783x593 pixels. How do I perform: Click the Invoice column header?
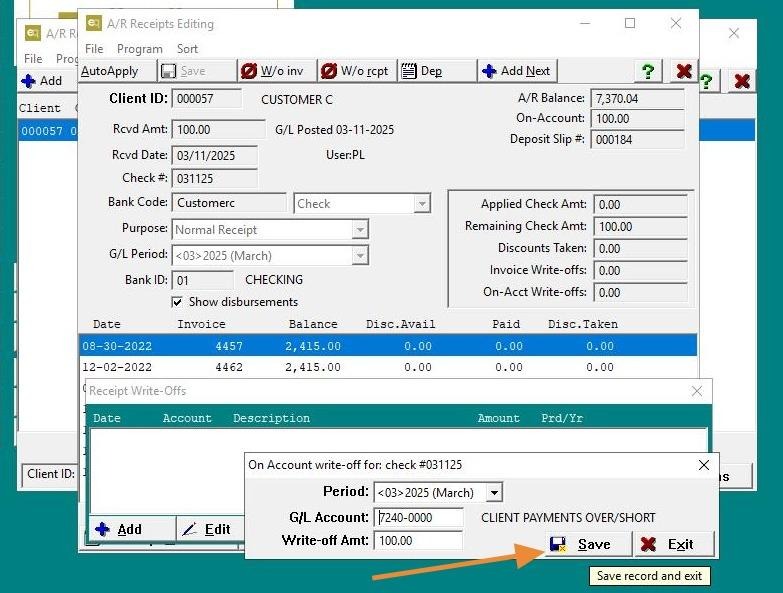point(201,324)
